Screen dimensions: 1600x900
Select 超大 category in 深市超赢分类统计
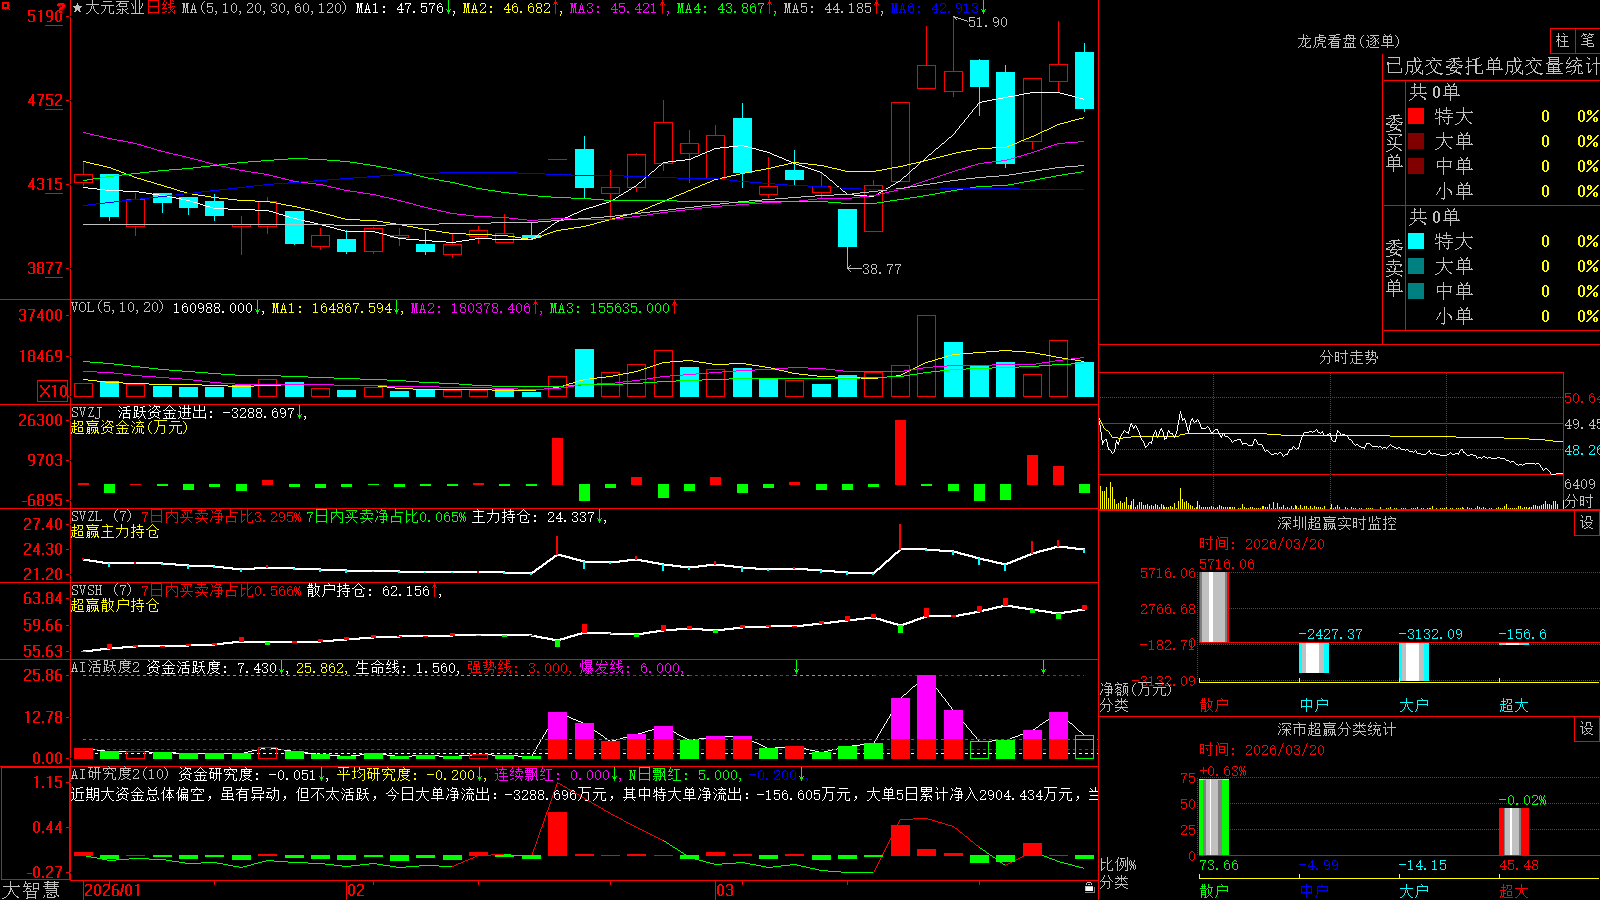pos(1514,891)
